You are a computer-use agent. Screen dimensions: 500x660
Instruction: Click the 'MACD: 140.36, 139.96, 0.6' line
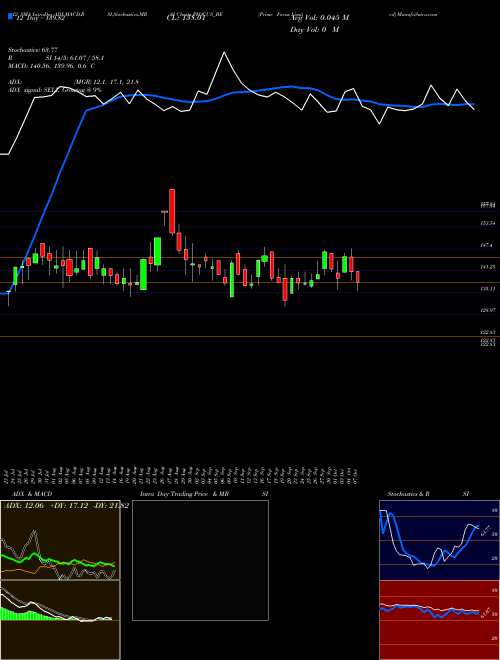point(49,66)
